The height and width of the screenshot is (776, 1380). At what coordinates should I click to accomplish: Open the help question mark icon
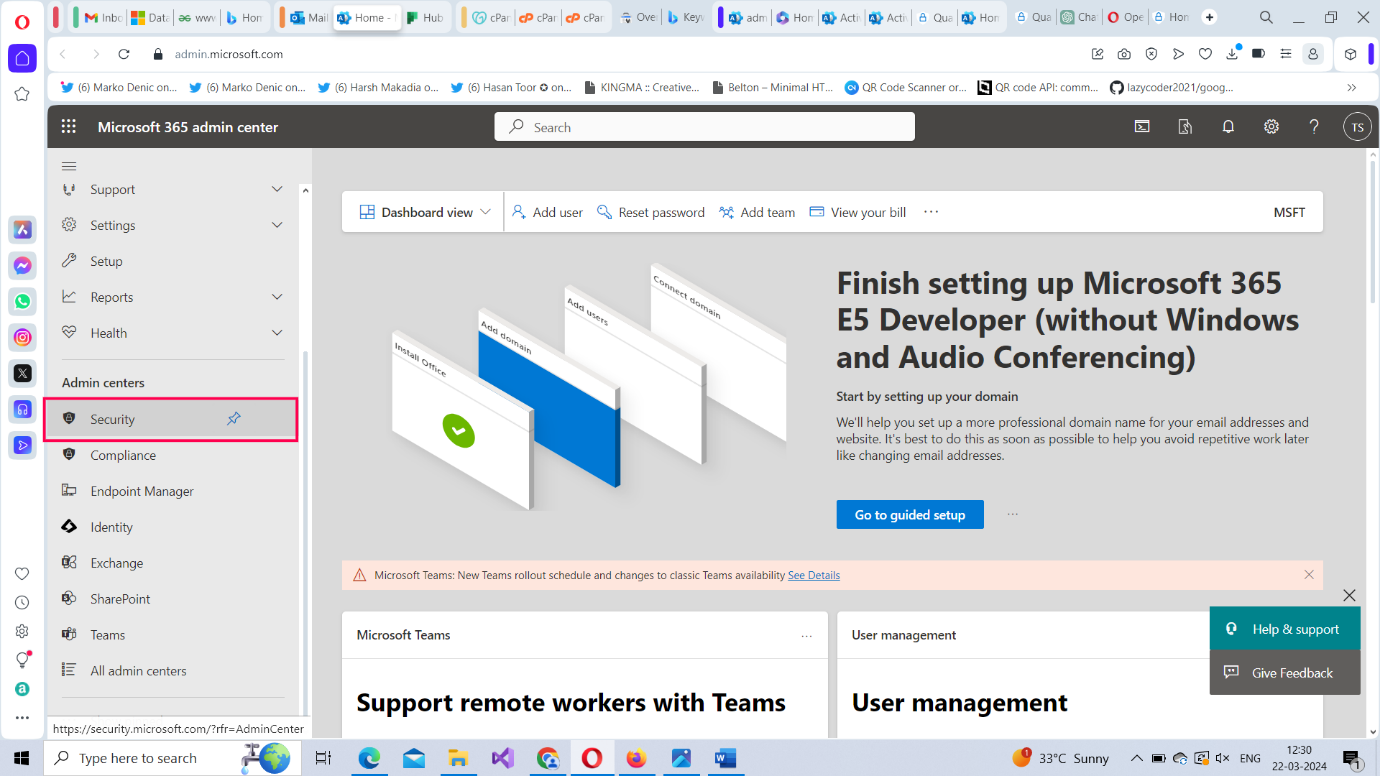click(1314, 127)
